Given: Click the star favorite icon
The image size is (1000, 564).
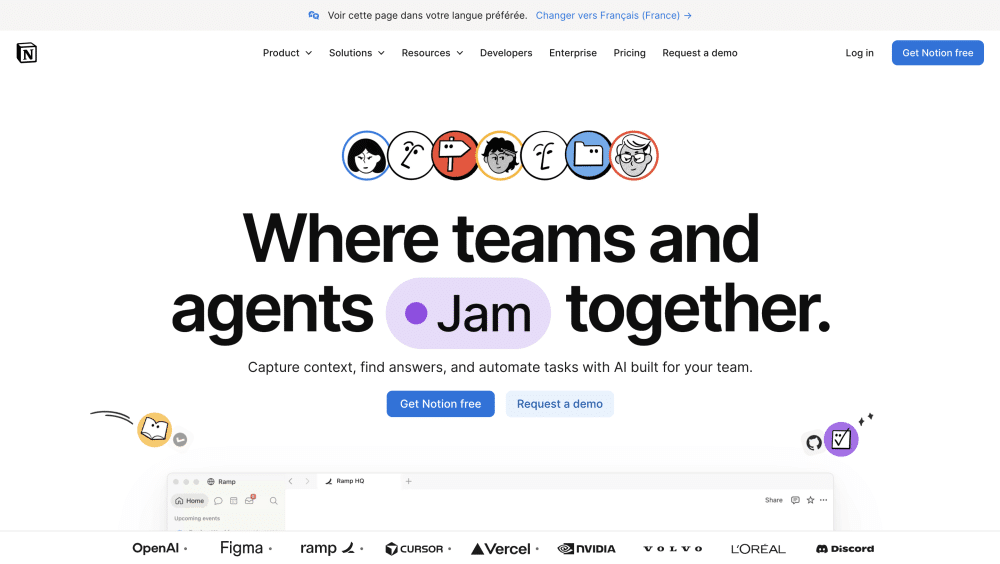Looking at the screenshot, I should point(811,500).
